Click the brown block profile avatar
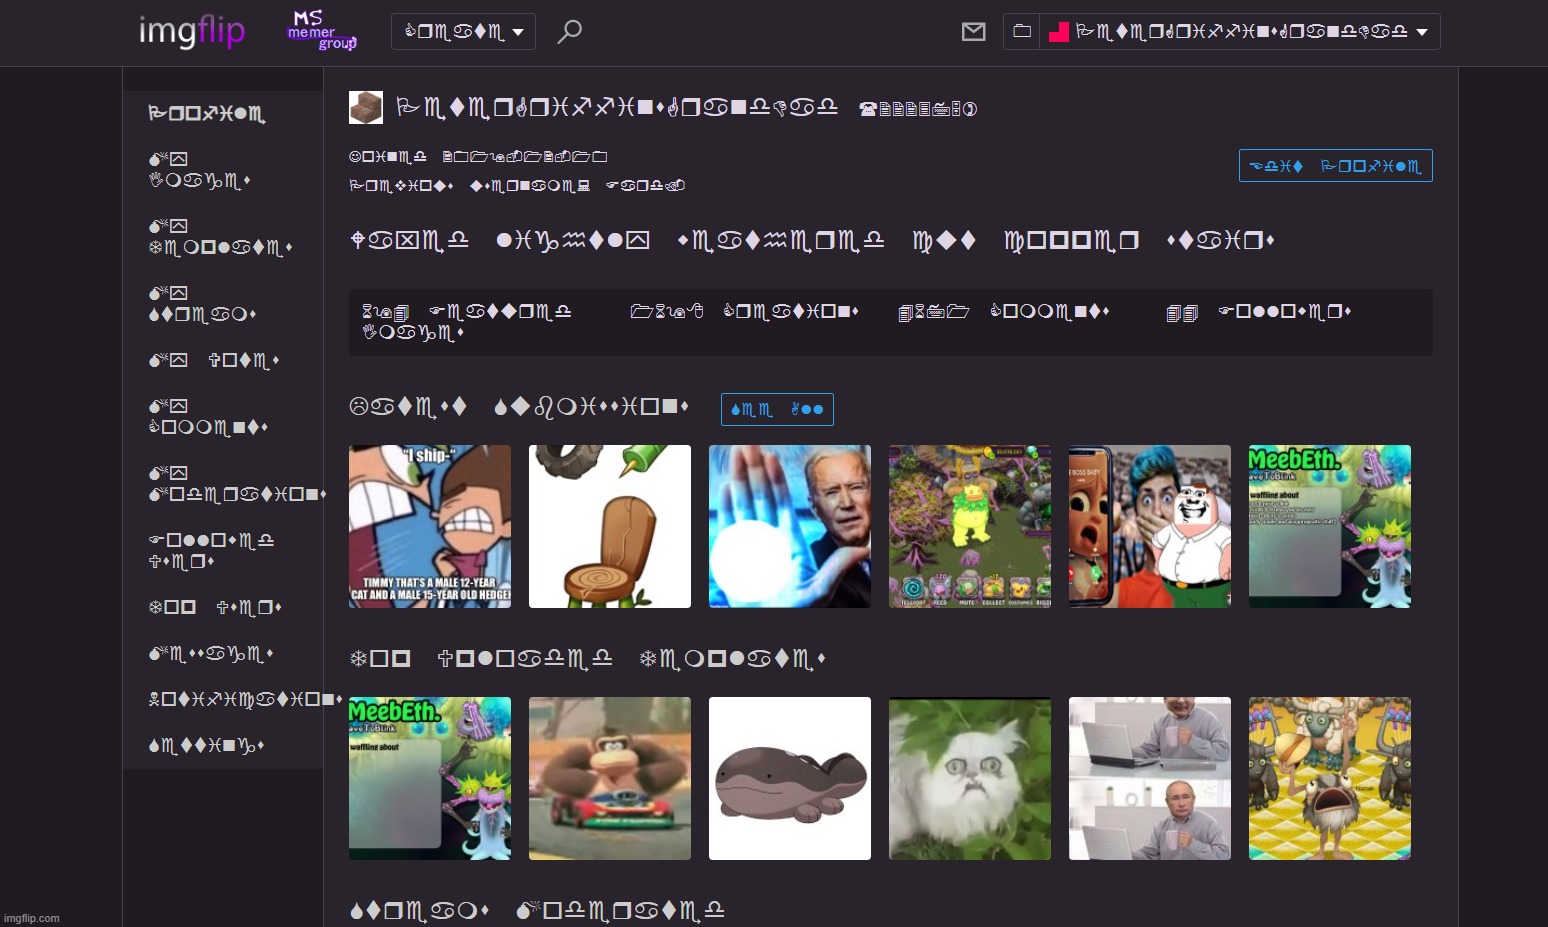1548x927 pixels. (366, 107)
